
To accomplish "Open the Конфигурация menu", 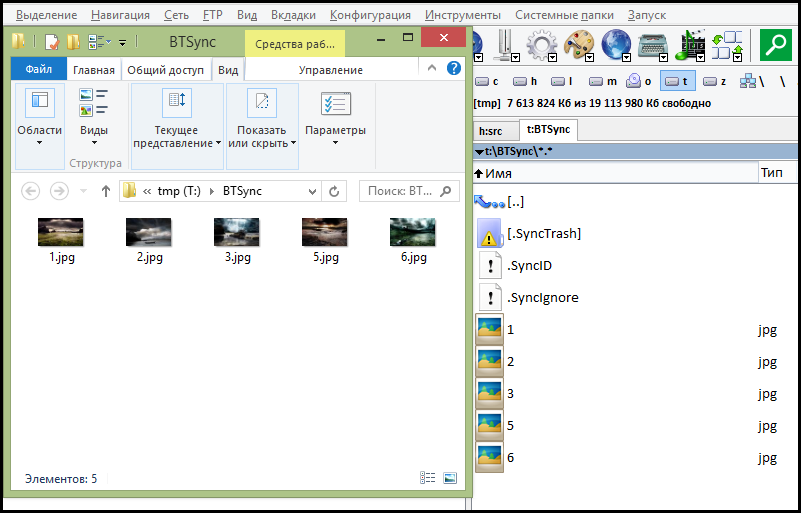I will (370, 15).
